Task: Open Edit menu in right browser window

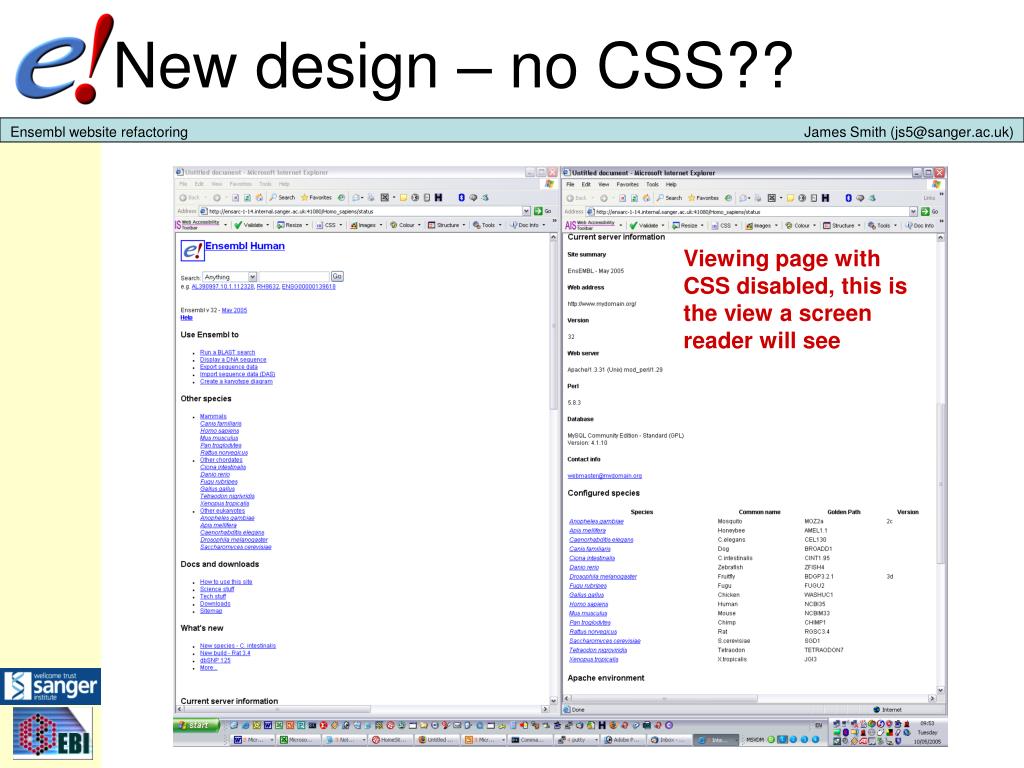Action: (x=586, y=185)
